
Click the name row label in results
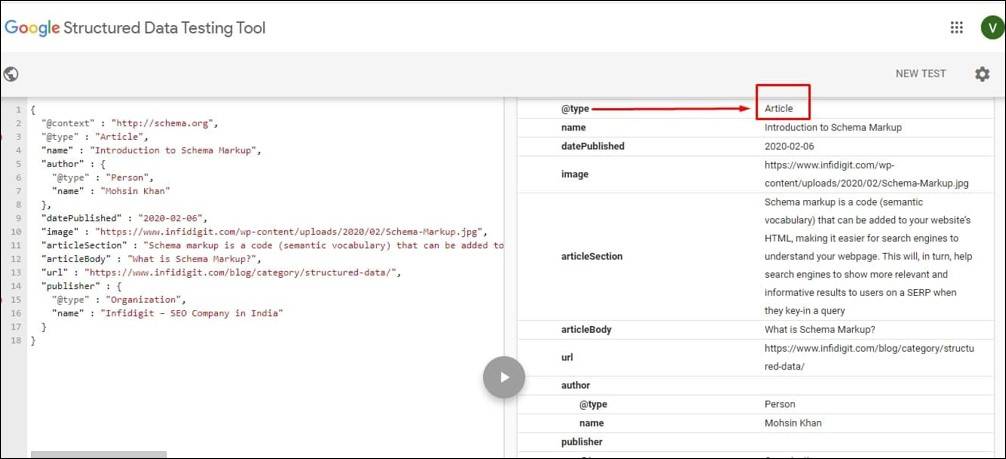coord(574,128)
